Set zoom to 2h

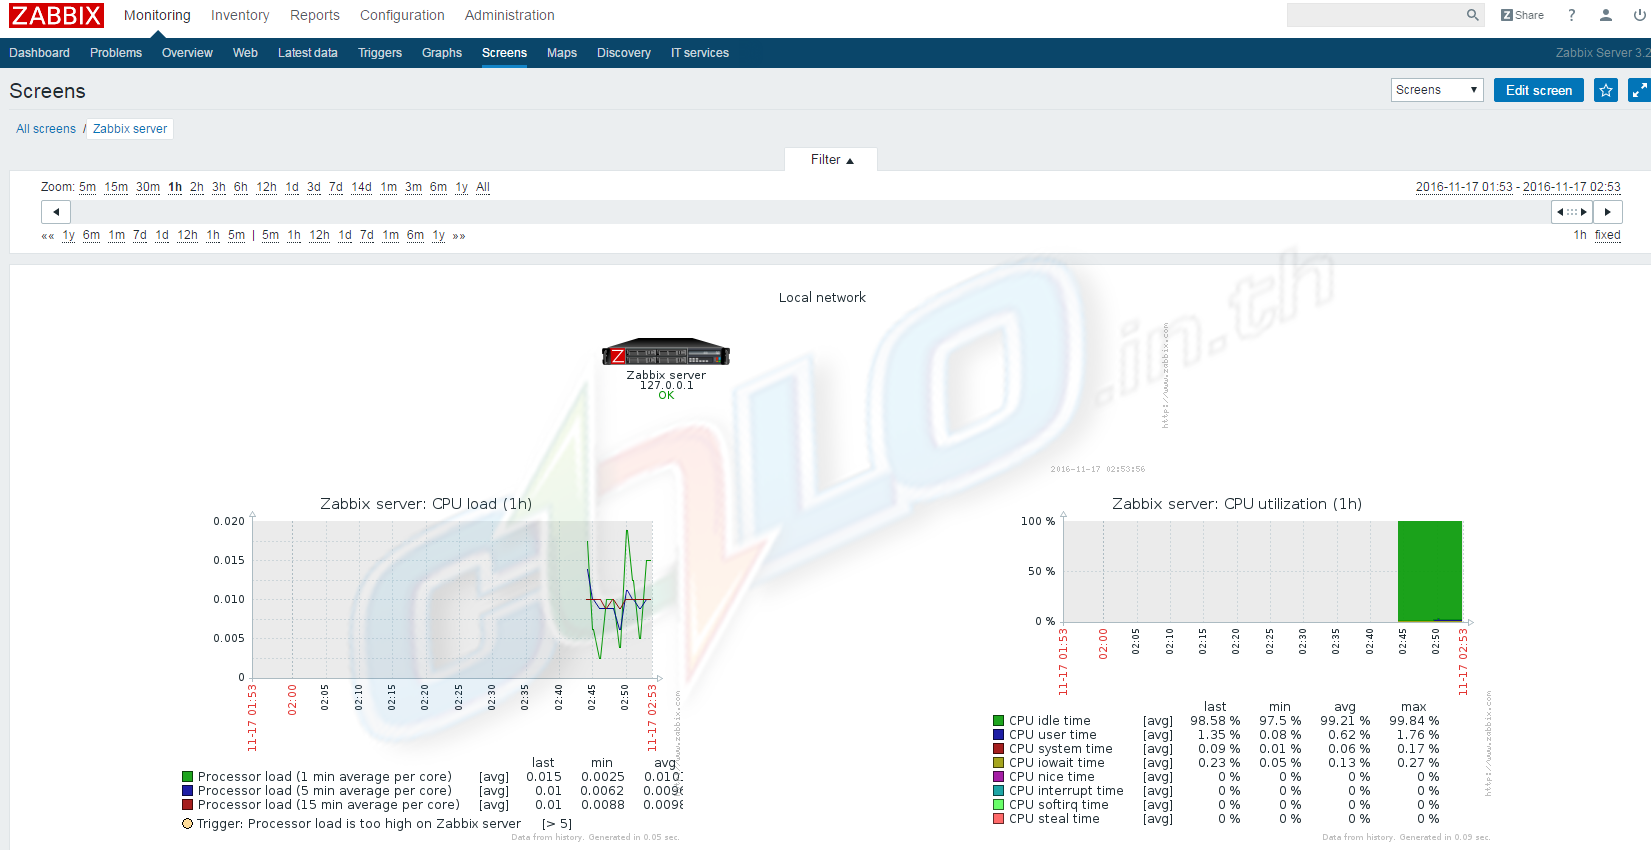(197, 187)
